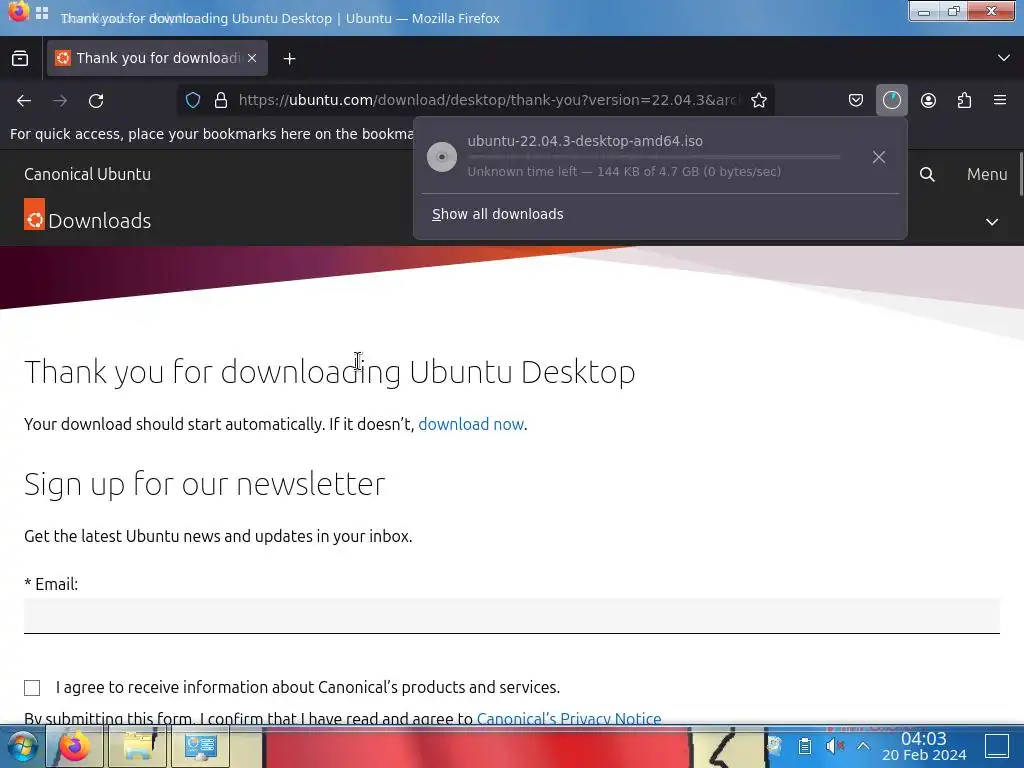Click the grid icon in title bar
The height and width of the screenshot is (768, 1024).
pyautogui.click(x=42, y=12)
